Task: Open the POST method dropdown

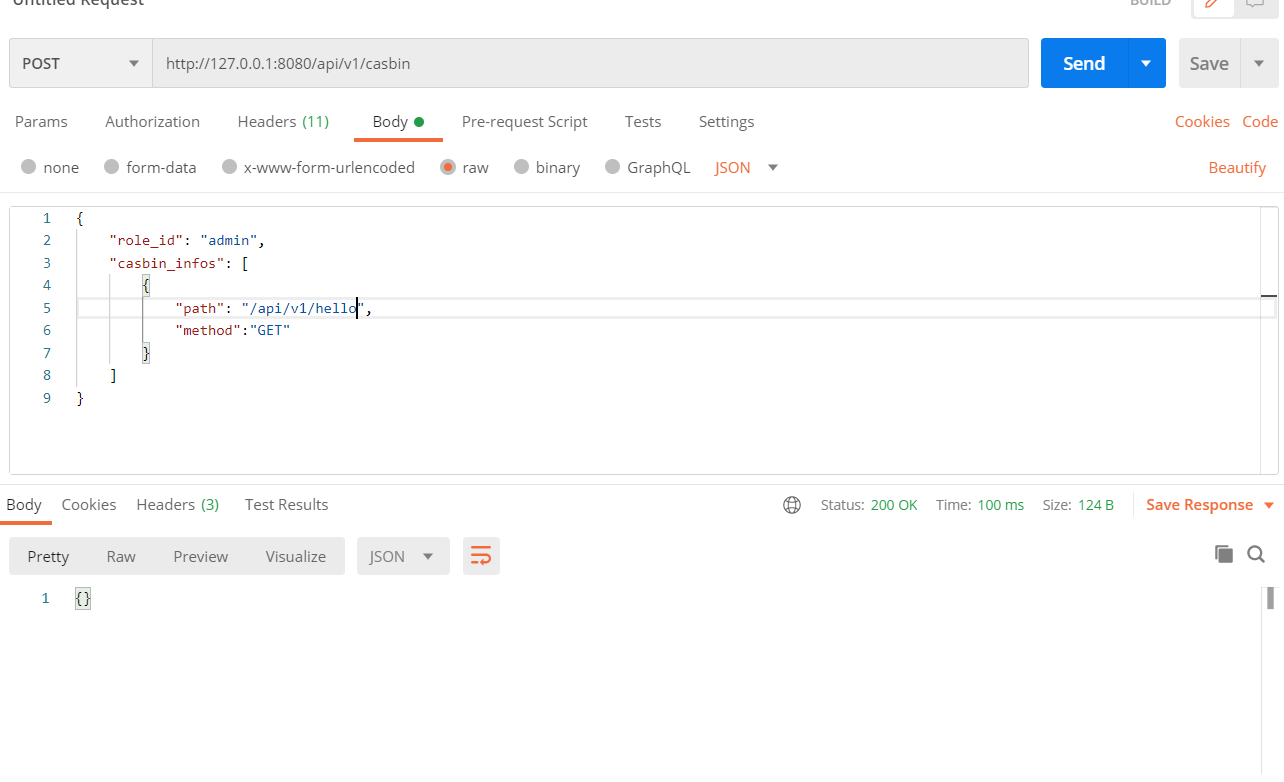Action: [80, 63]
